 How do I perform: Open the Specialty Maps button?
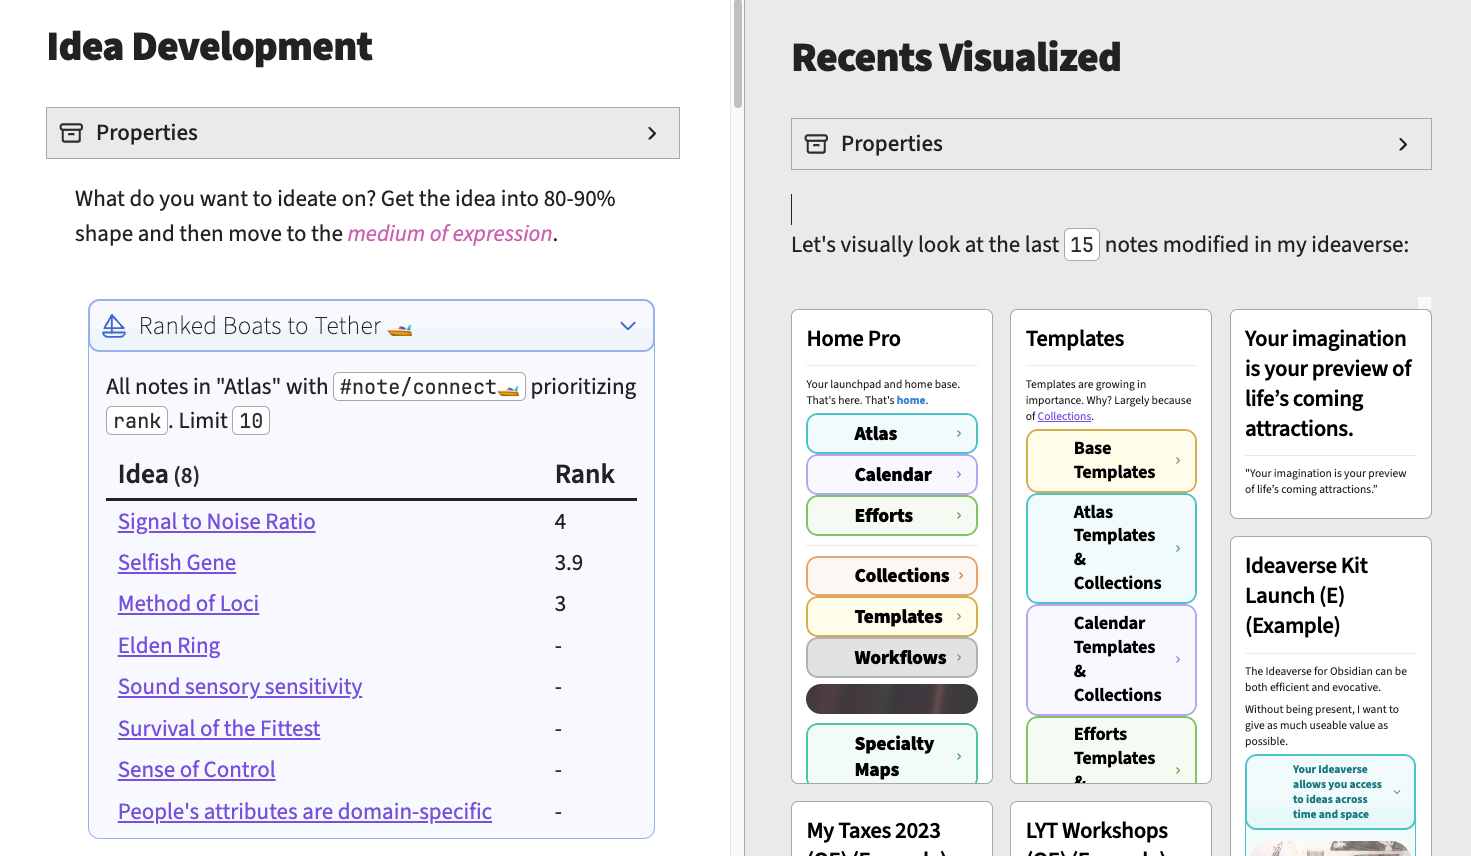pyautogui.click(x=892, y=755)
